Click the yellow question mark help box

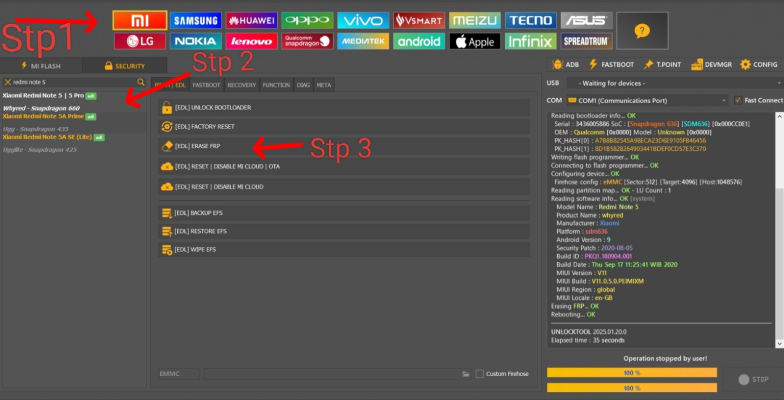point(642,30)
